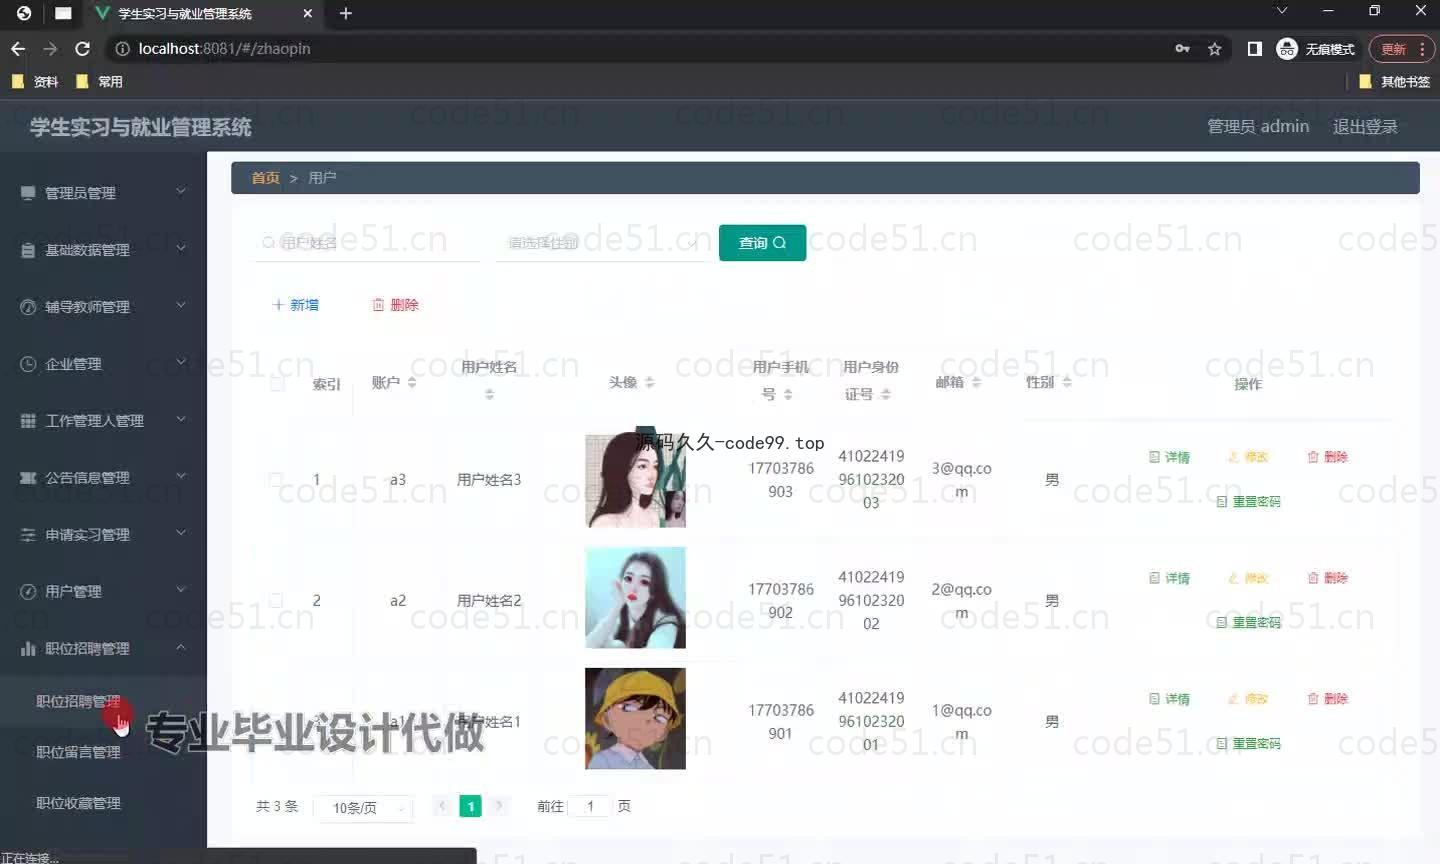This screenshot has height=864, width=1440.
Task: Click the browser forward arrow
Action: (50, 48)
